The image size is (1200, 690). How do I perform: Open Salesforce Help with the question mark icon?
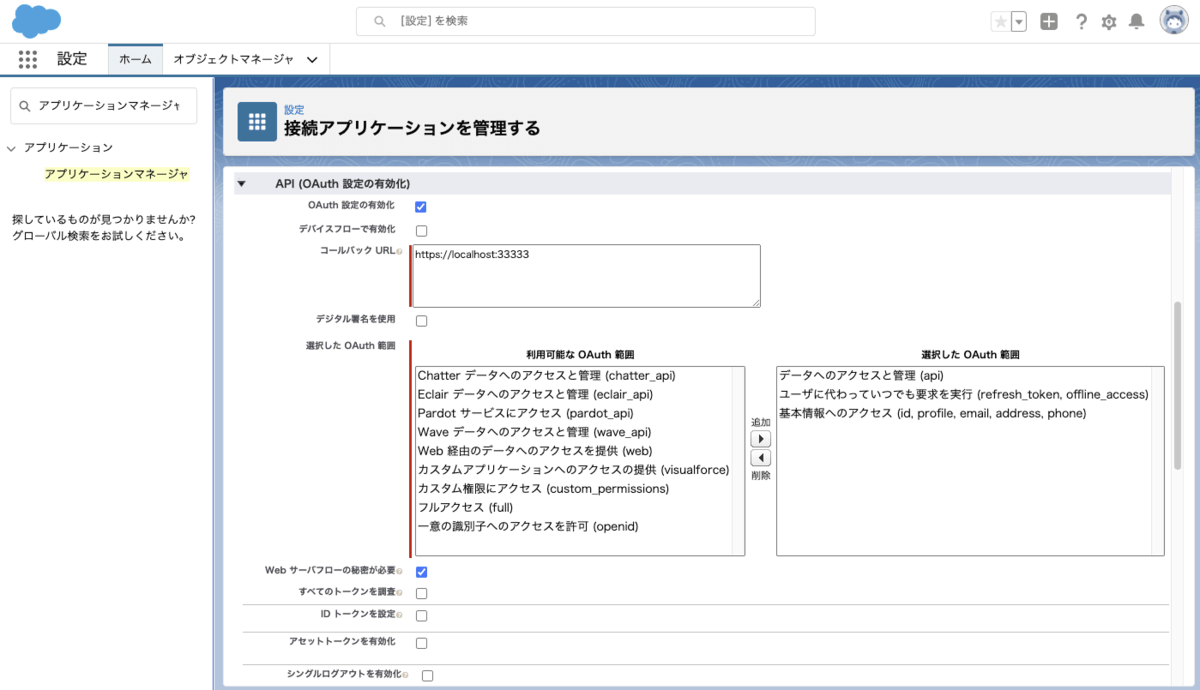[x=1081, y=20]
